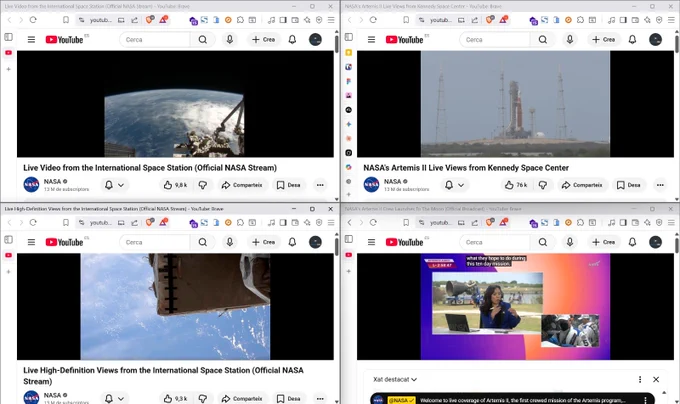Reload page in Artemis II Live Views window
The image size is (680, 404).
pos(373,20)
